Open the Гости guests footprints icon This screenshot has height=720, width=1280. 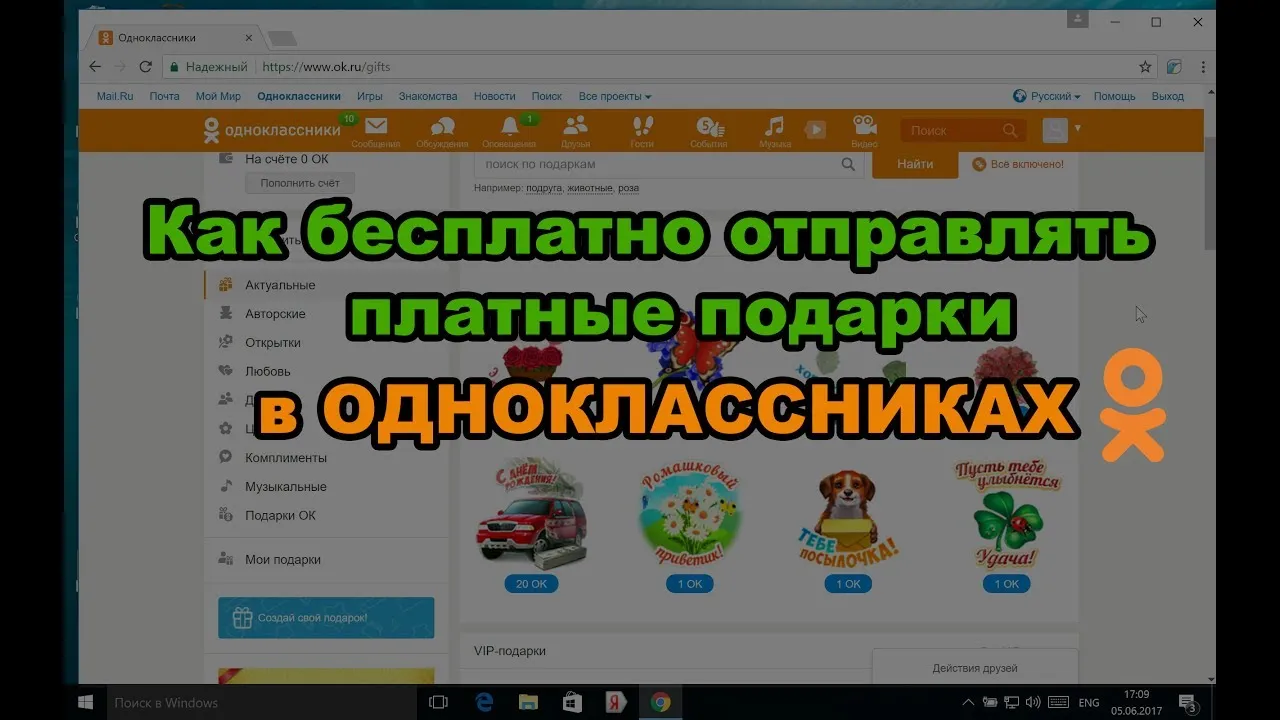[x=642, y=130]
